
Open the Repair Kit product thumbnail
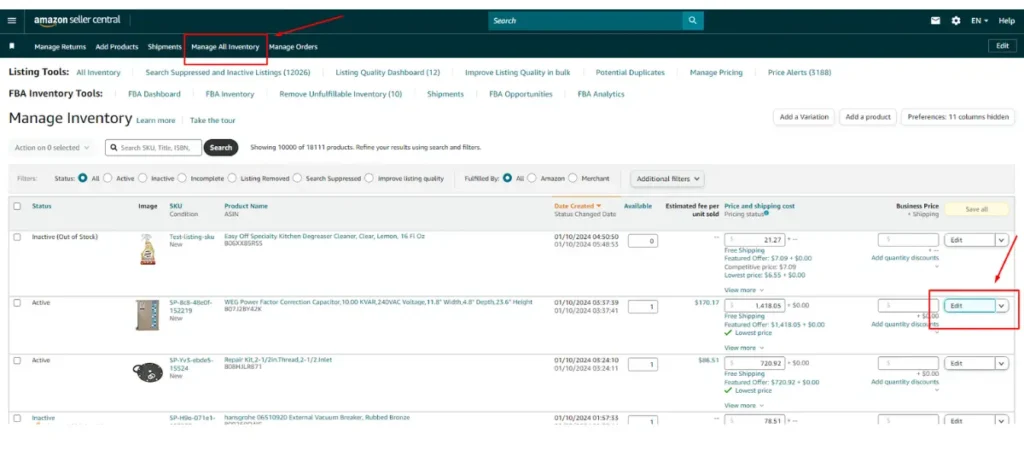click(x=148, y=371)
